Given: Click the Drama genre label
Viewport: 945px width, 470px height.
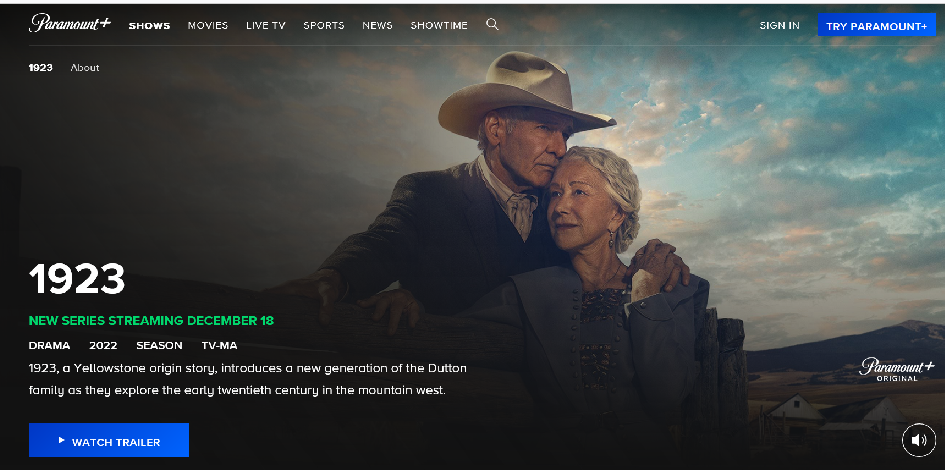Looking at the screenshot, I should [49, 345].
